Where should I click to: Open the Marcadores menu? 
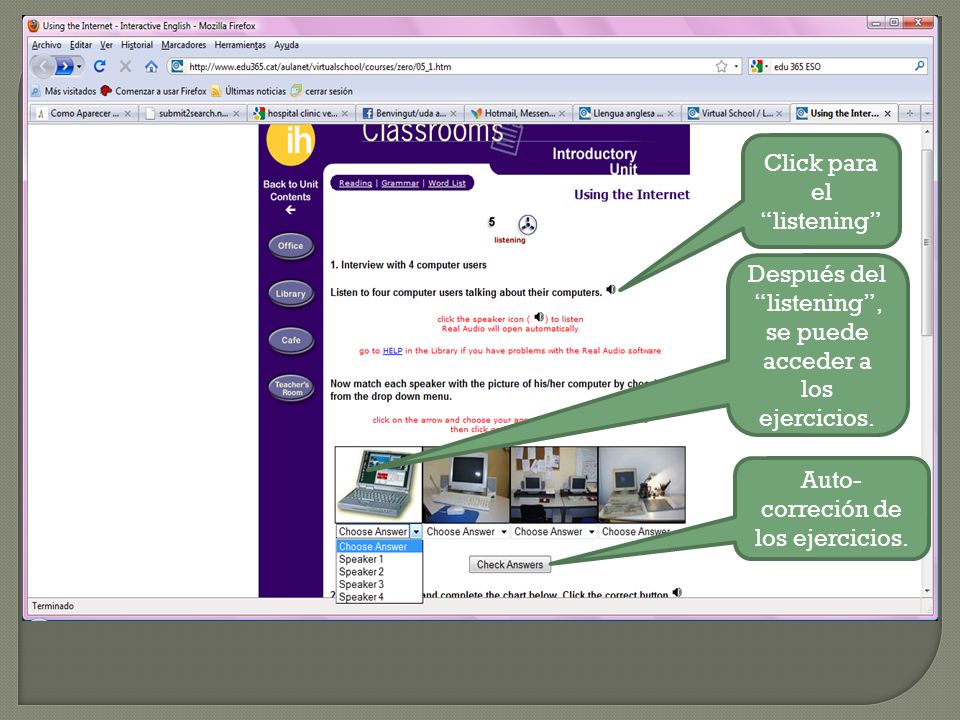184,45
